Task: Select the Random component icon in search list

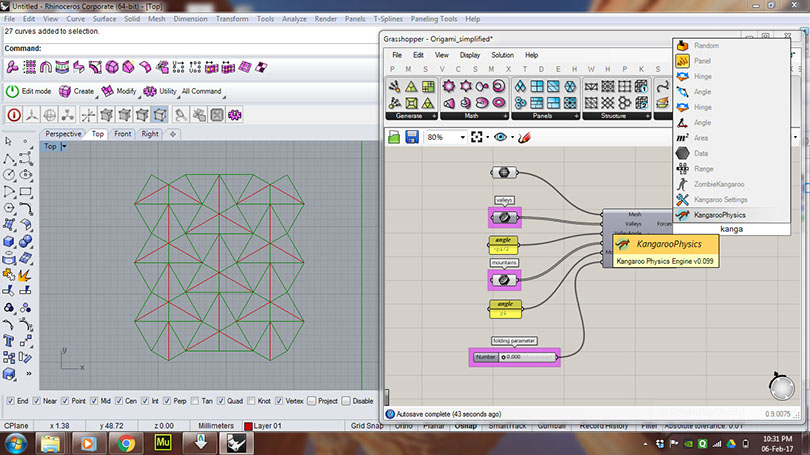Action: (682, 45)
